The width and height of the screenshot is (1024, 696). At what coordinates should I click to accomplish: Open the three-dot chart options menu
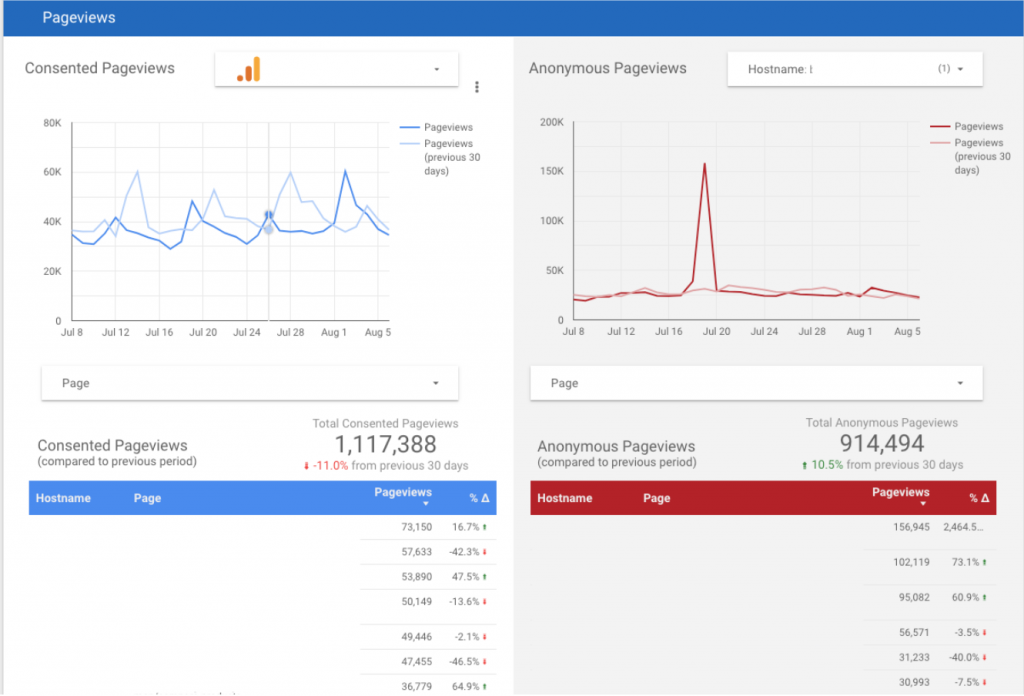point(477,87)
